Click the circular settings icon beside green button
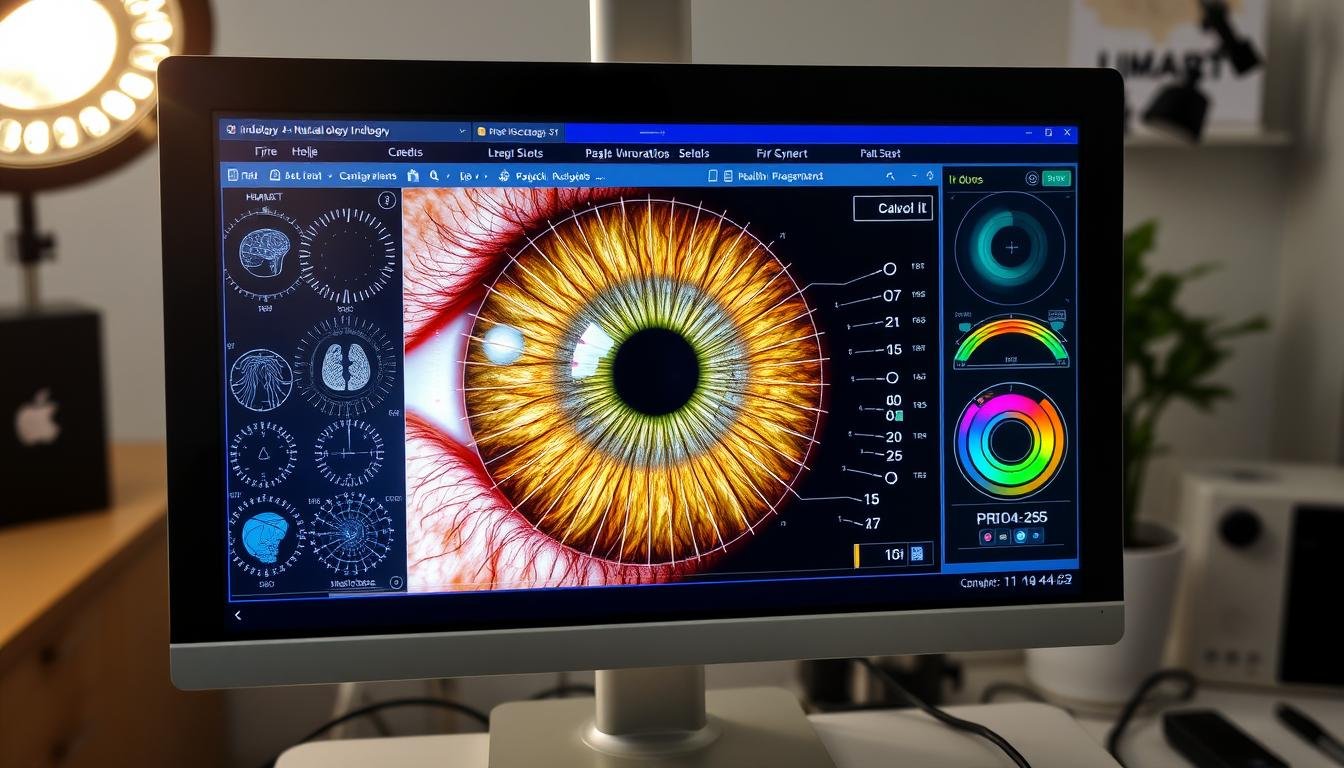Screen dimensions: 1344x768 (x=1032, y=179)
